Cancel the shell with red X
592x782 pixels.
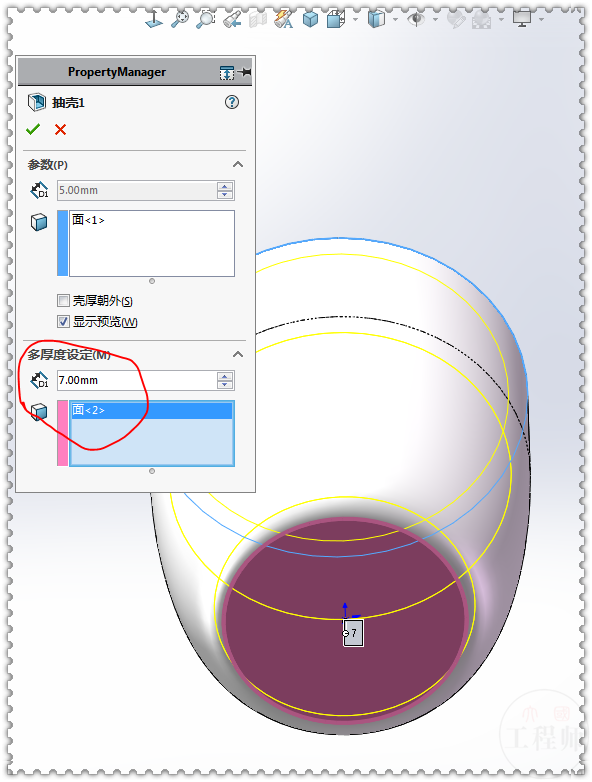coord(60,130)
